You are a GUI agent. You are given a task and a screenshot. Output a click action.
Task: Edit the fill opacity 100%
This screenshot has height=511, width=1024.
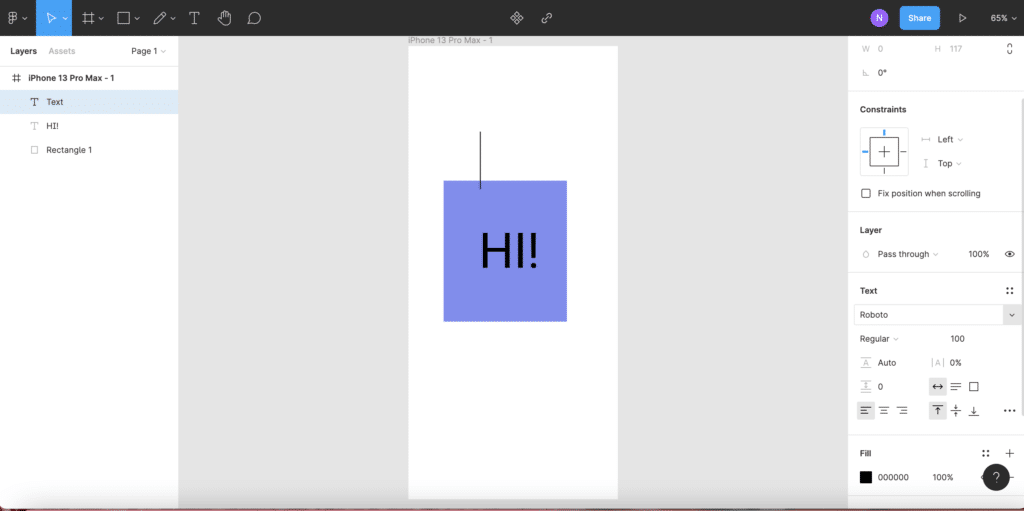(943, 477)
